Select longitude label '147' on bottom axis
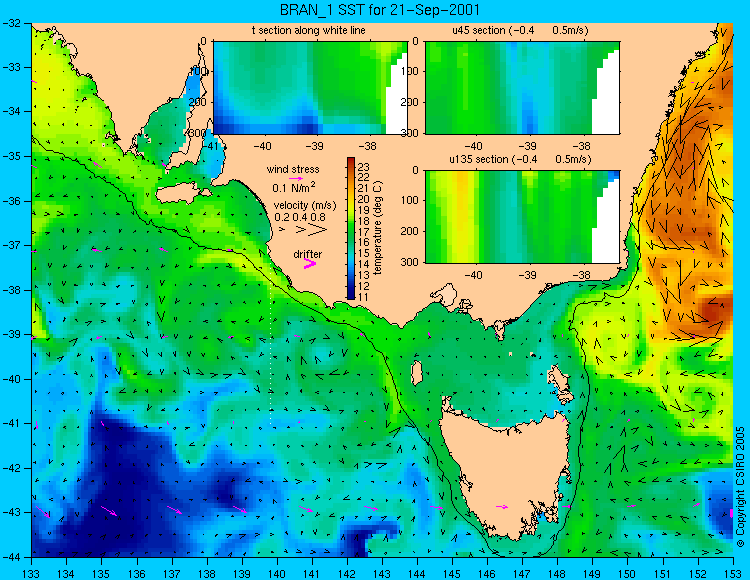Viewport: 750px width, 580px height. 522,574
